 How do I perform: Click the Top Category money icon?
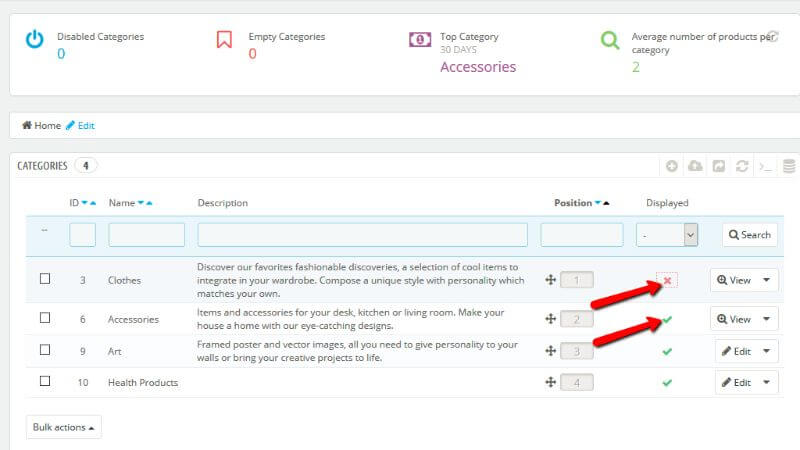pyautogui.click(x=420, y=39)
